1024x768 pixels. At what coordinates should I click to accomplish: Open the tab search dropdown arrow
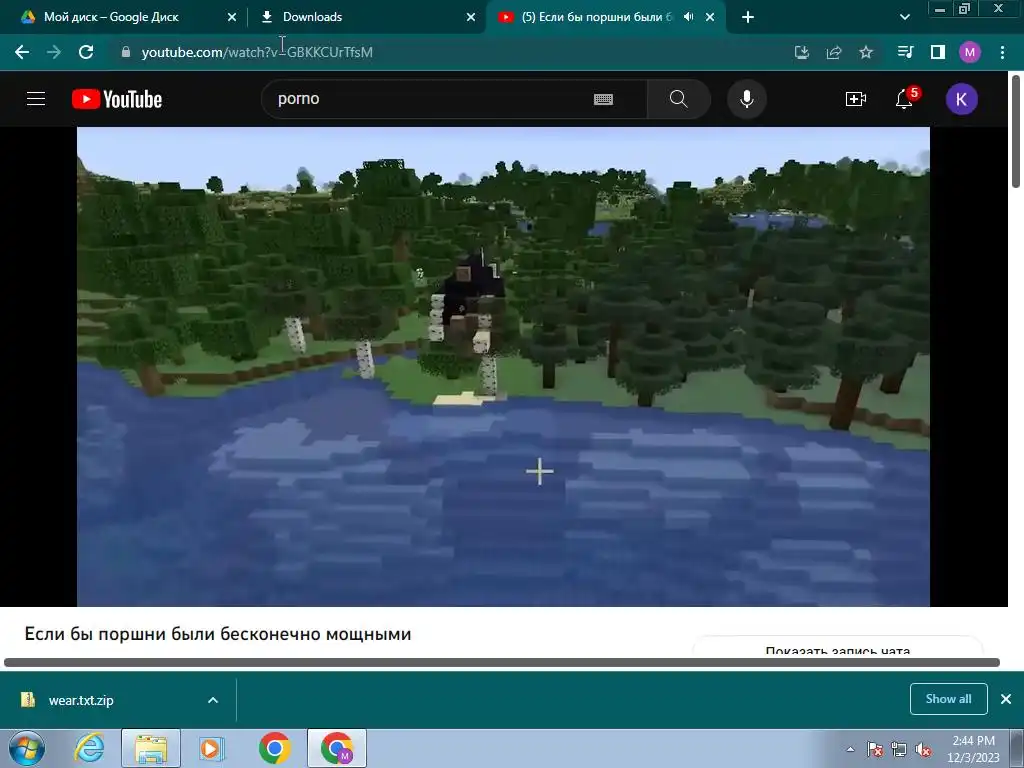pyautogui.click(x=904, y=17)
